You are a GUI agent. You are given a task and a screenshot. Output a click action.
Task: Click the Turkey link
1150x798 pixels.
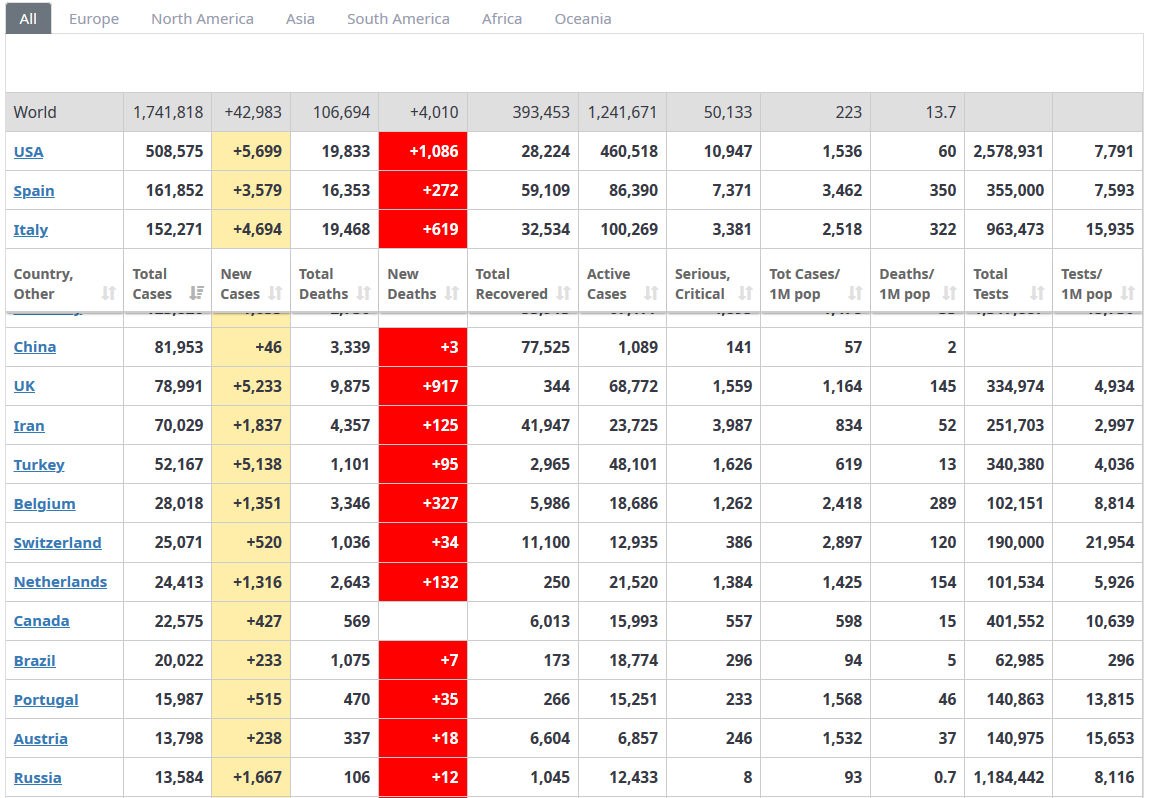coord(39,464)
